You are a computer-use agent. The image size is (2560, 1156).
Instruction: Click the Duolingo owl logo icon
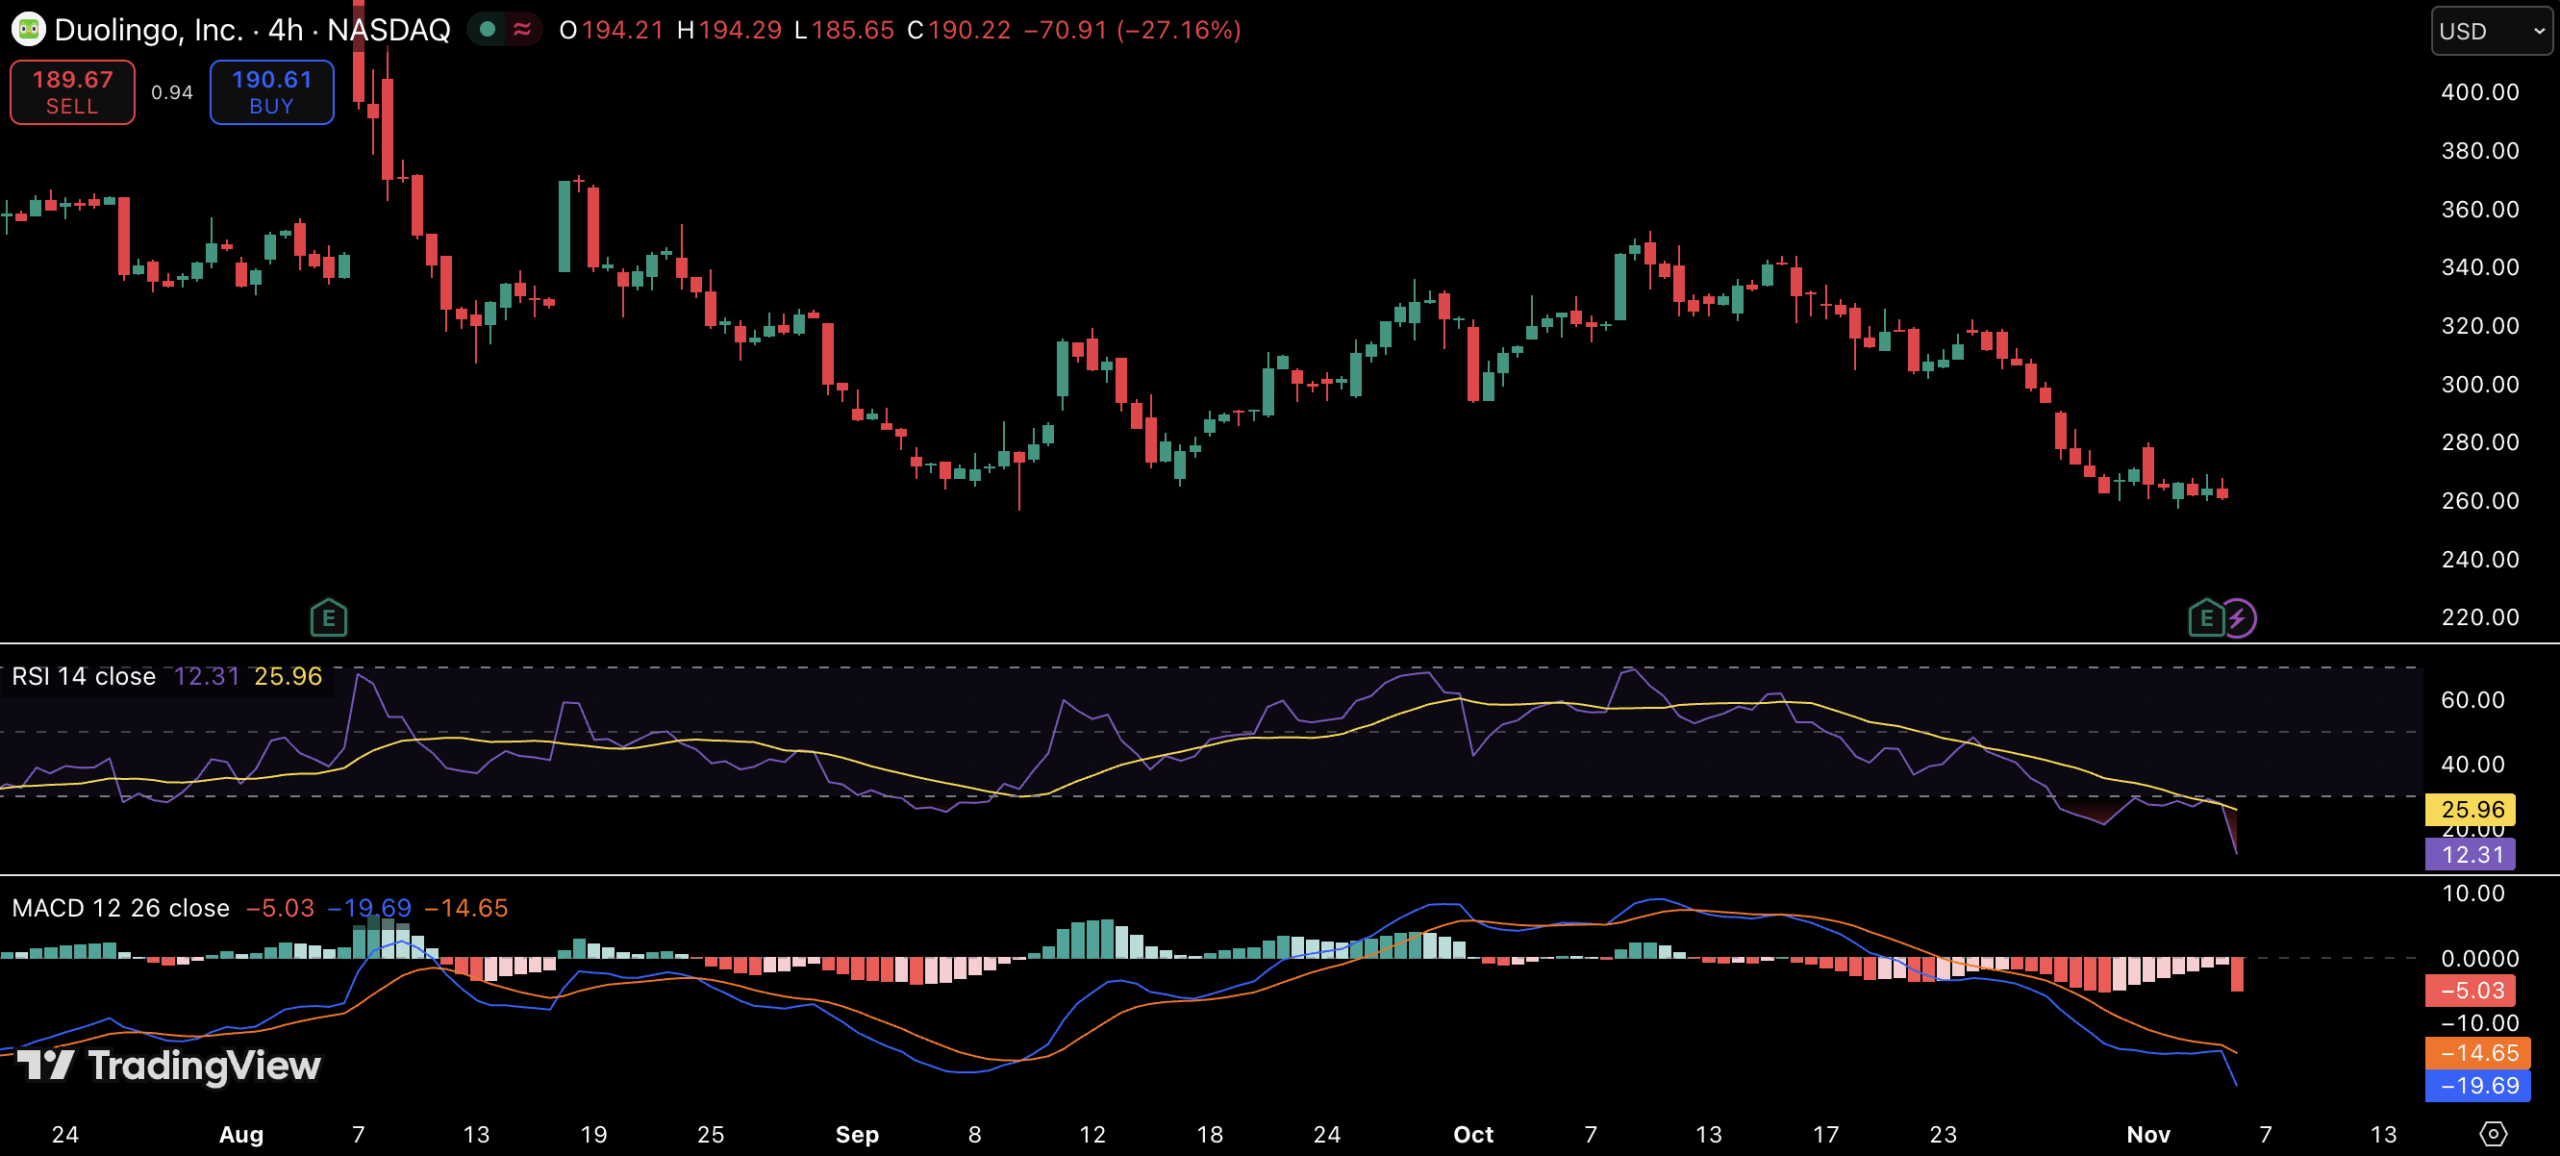[28, 29]
